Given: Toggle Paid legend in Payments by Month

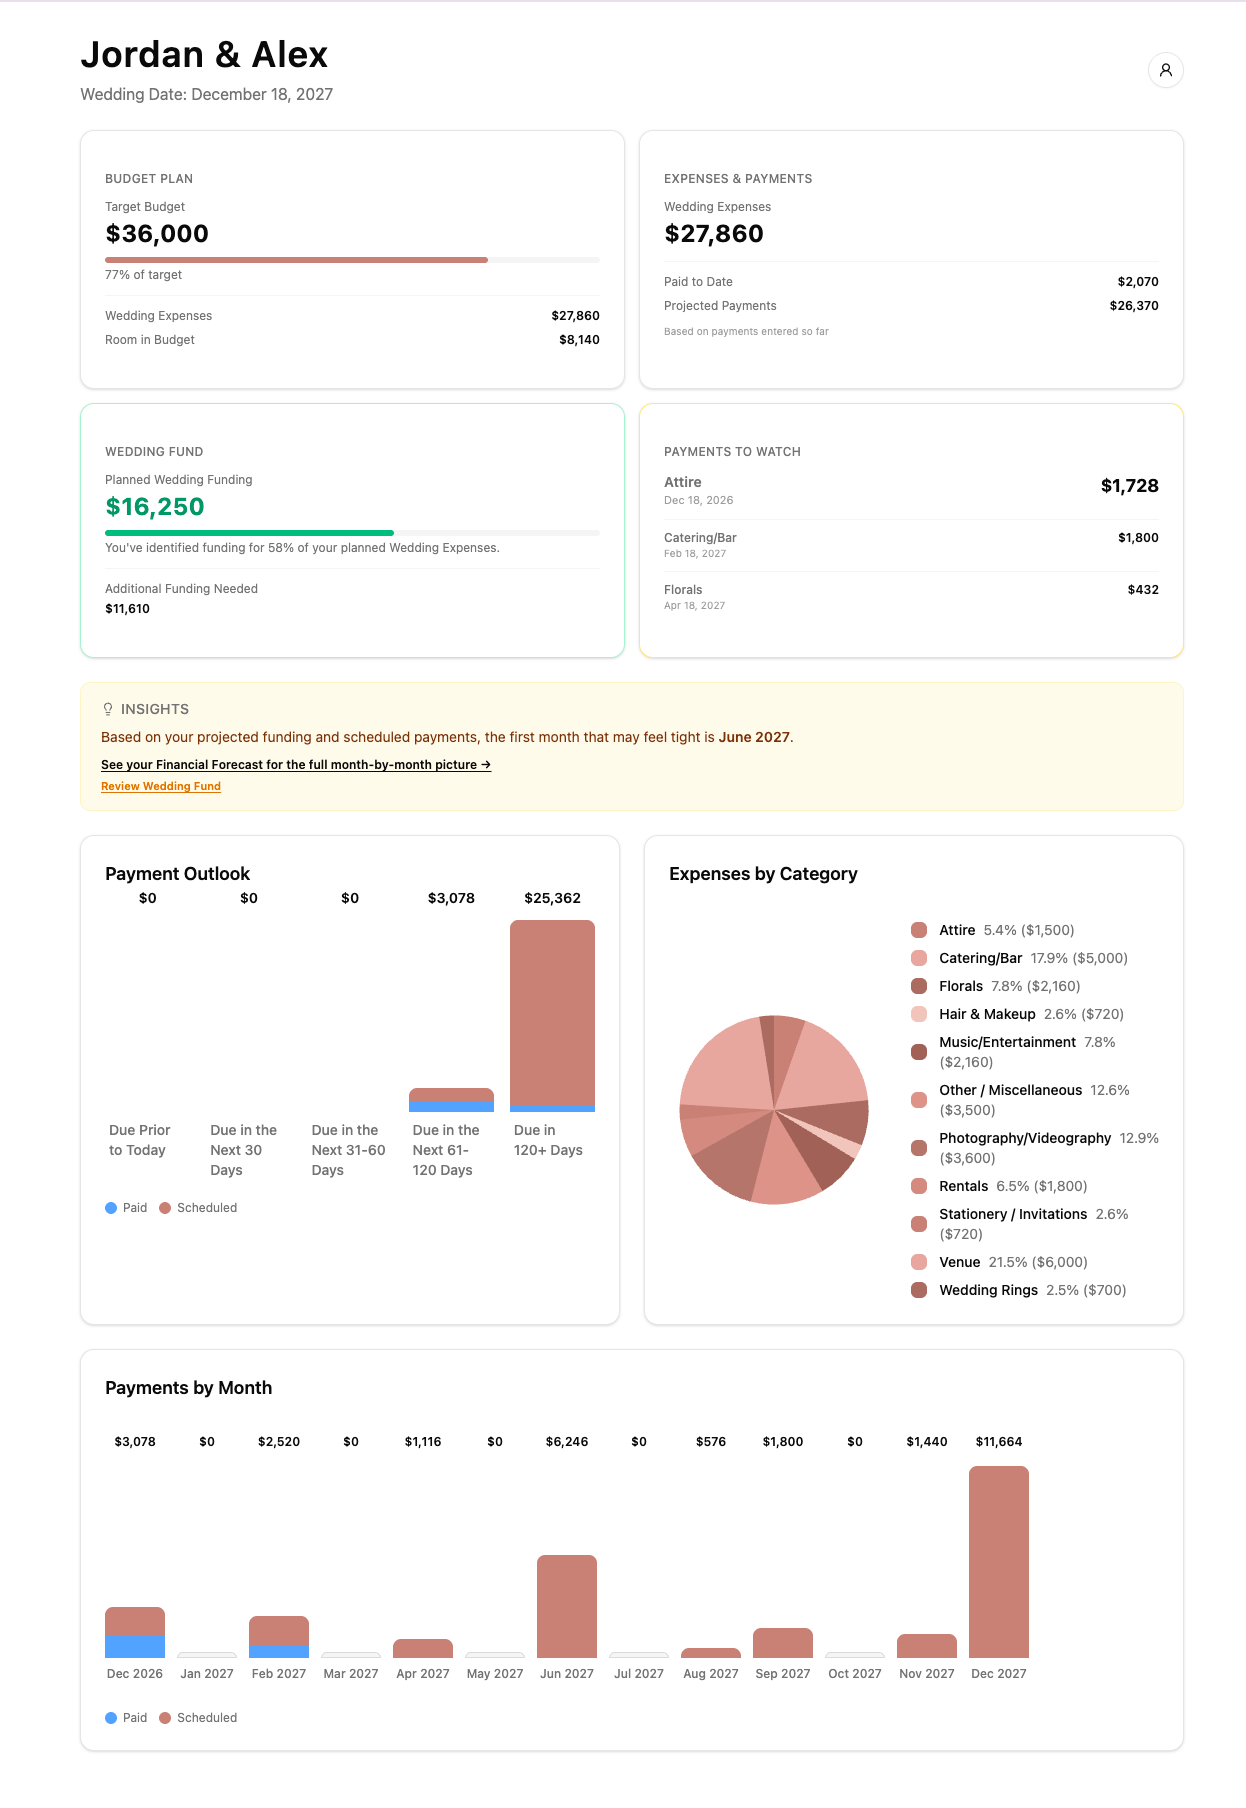Looking at the screenshot, I should click(x=126, y=1718).
